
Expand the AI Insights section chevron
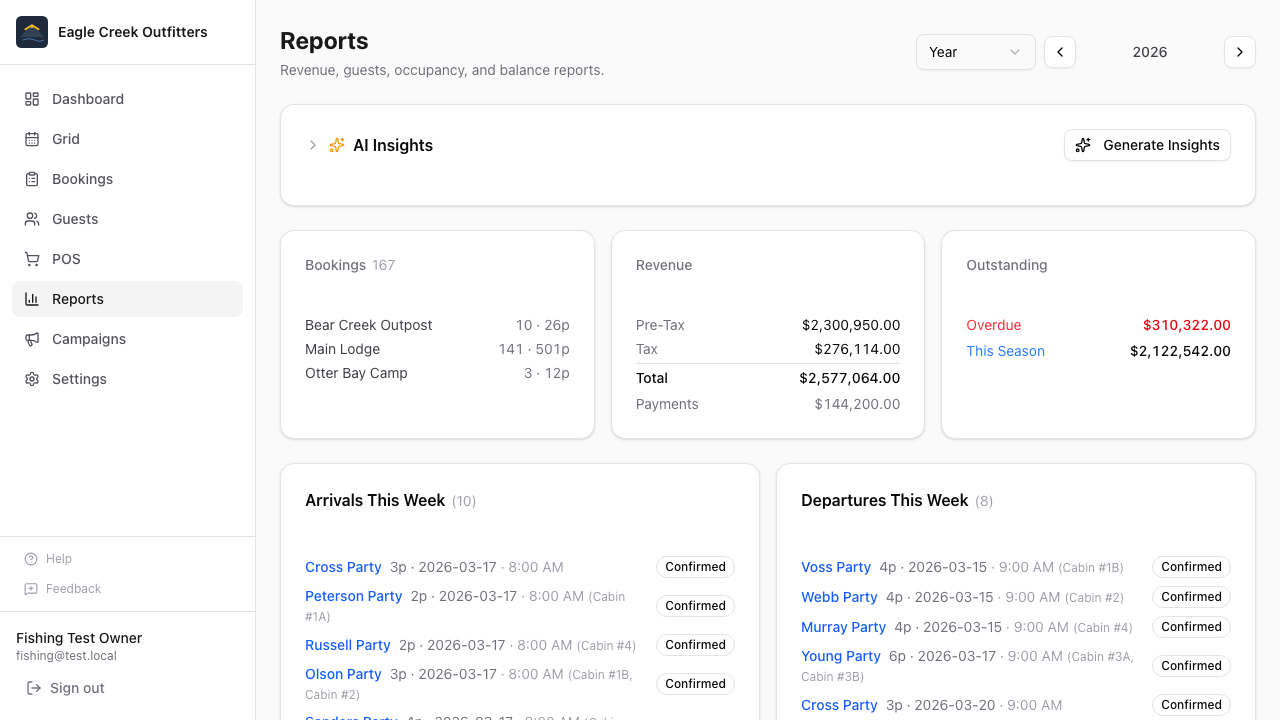pos(312,145)
